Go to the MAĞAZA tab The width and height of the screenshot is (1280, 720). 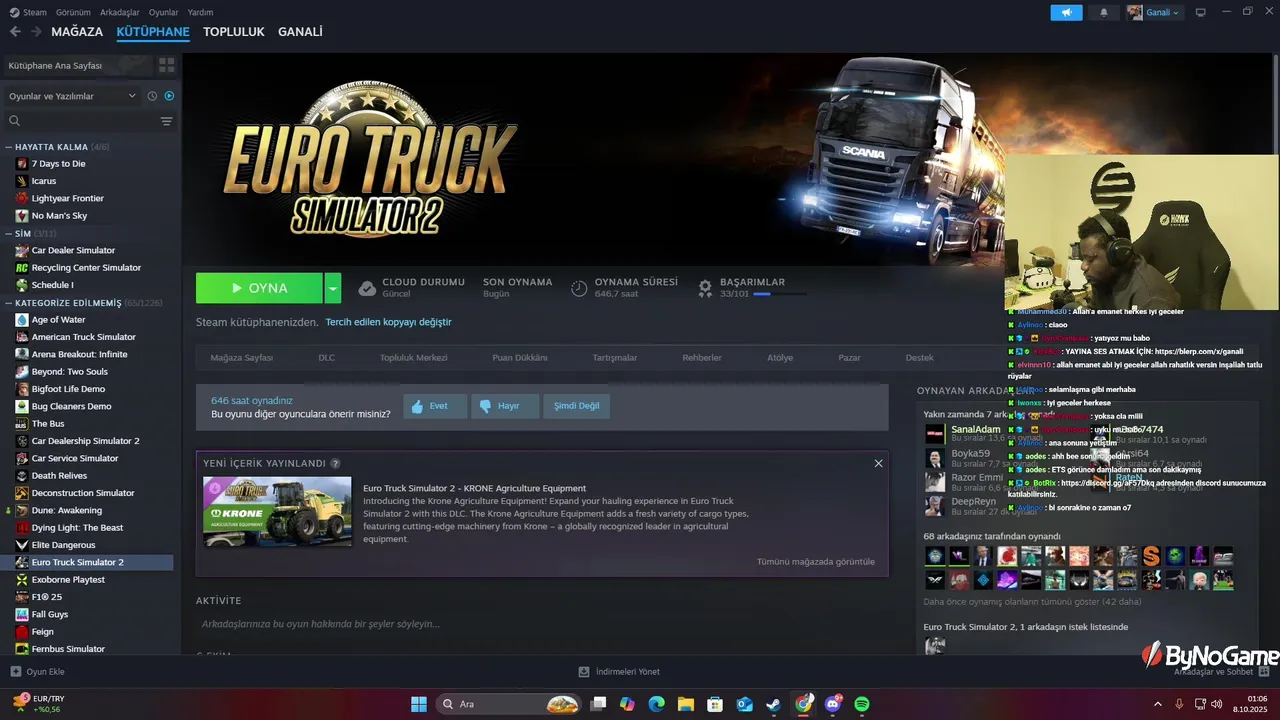pyautogui.click(x=77, y=32)
